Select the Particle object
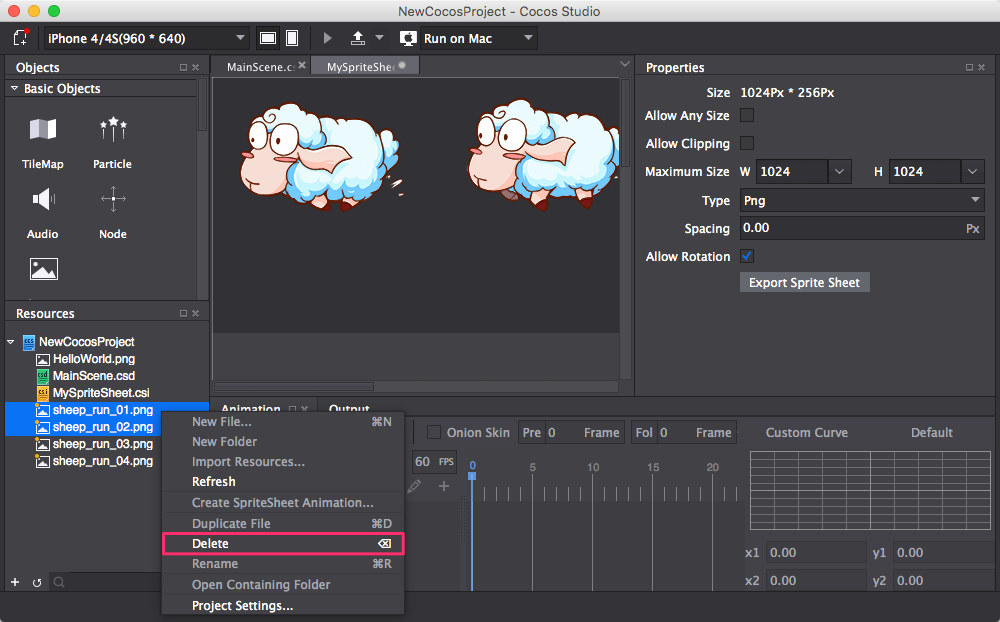 112,144
